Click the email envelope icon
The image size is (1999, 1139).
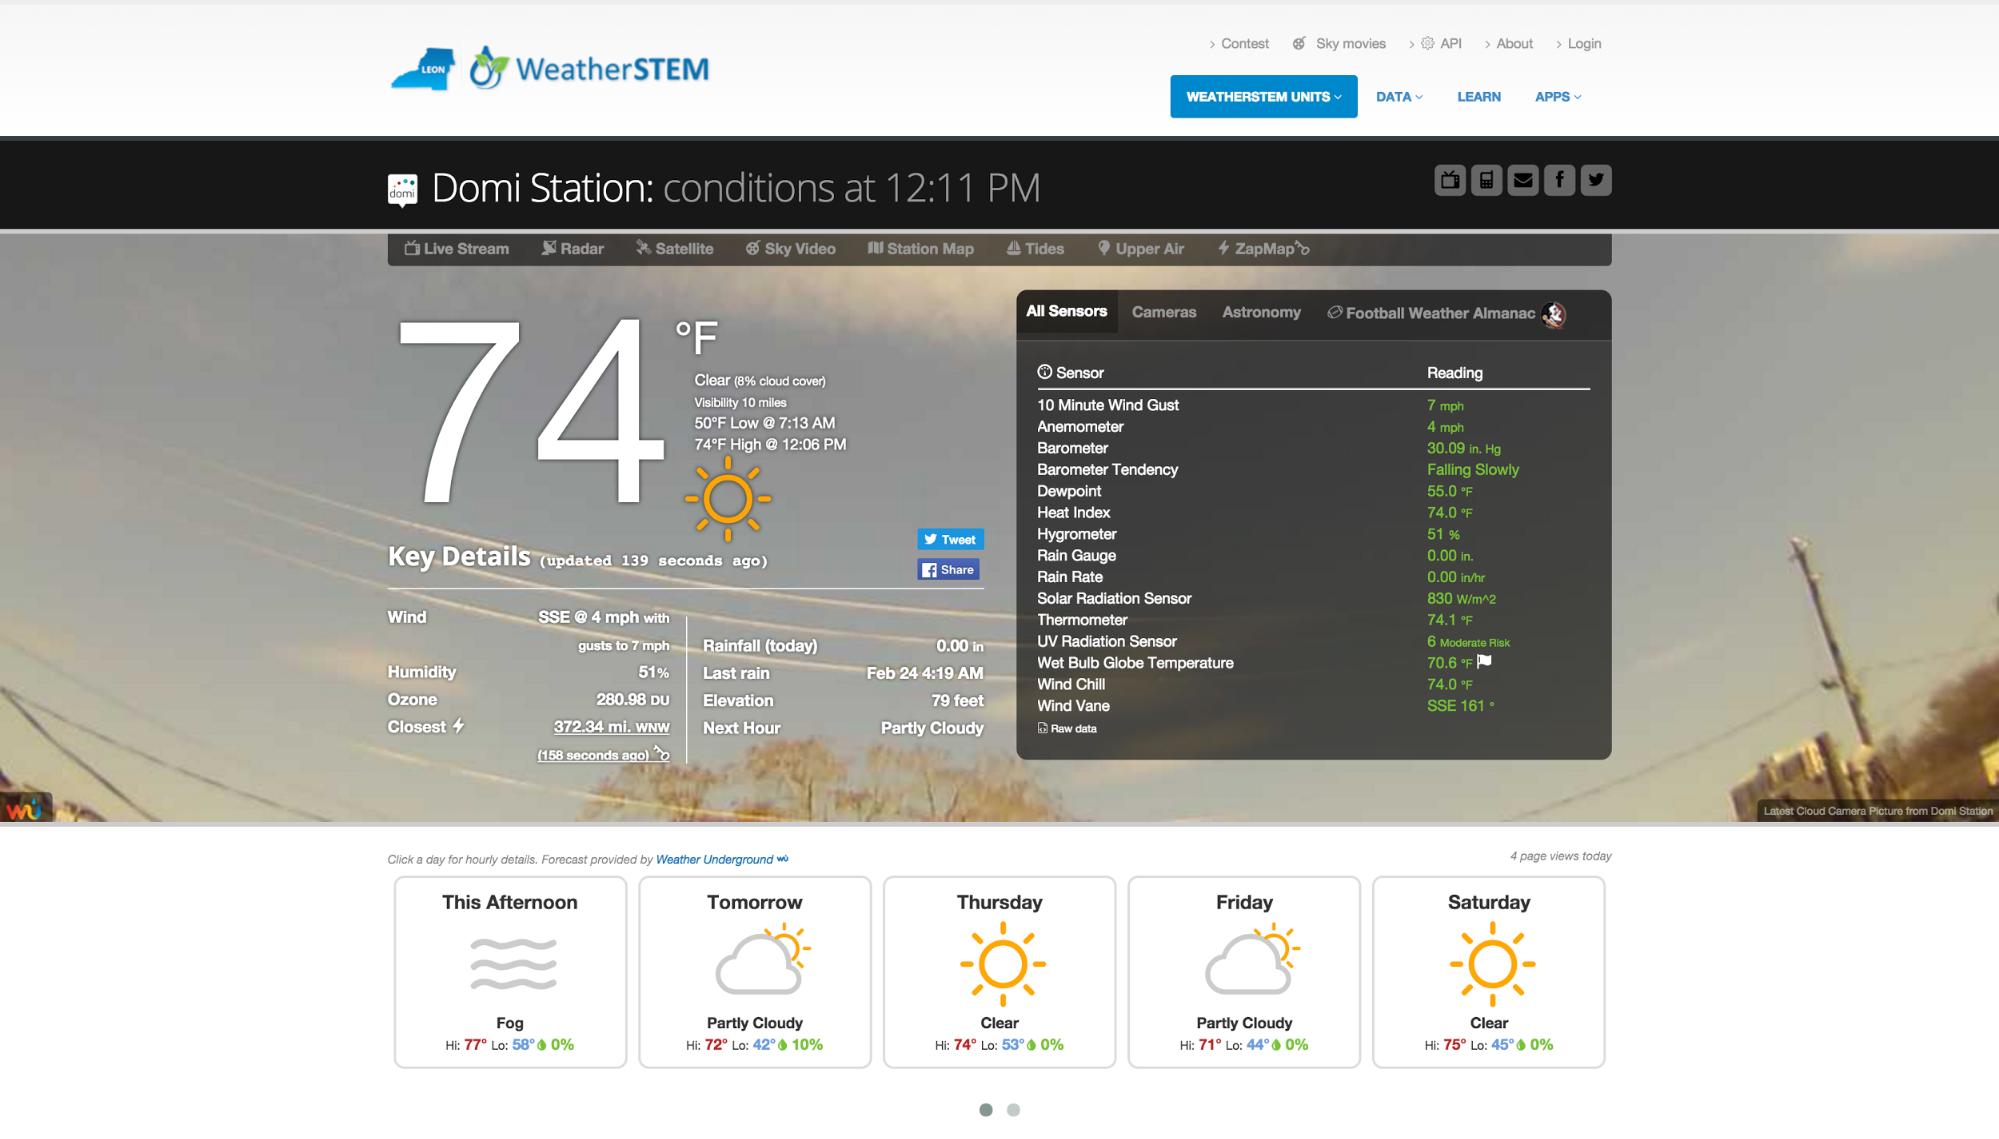1522,180
